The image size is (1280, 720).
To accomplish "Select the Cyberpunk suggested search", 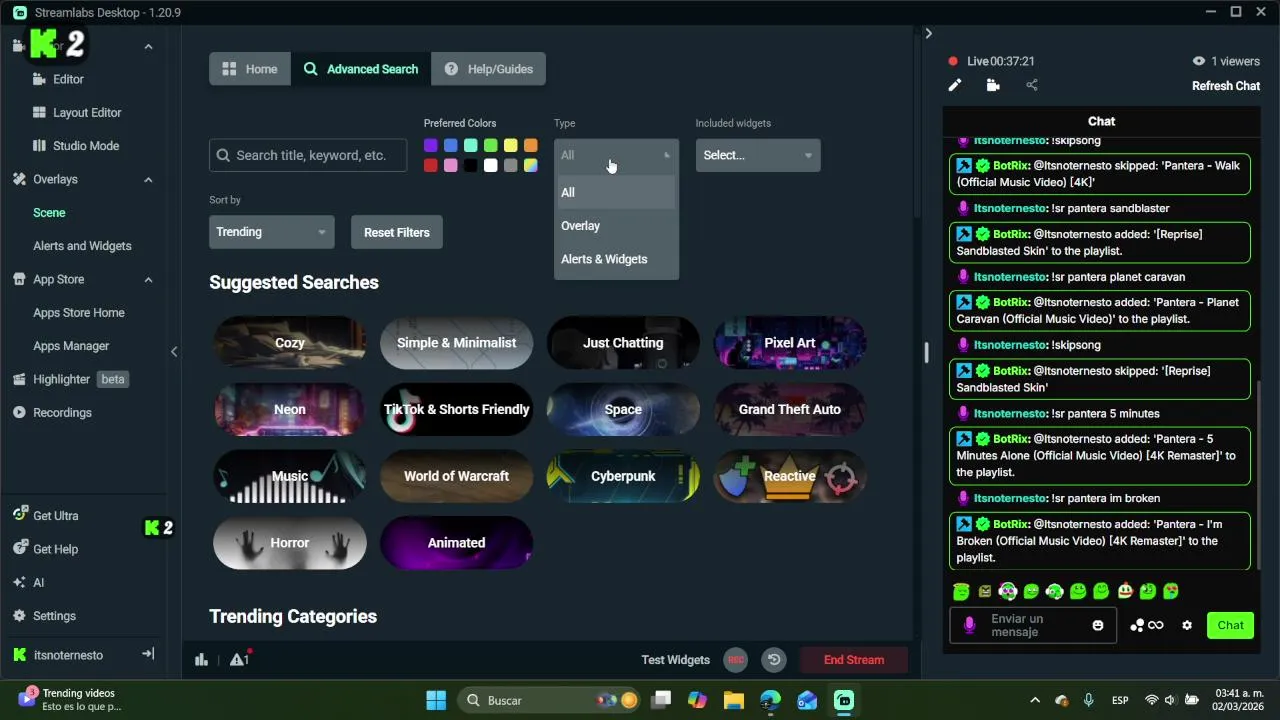I will pos(623,476).
